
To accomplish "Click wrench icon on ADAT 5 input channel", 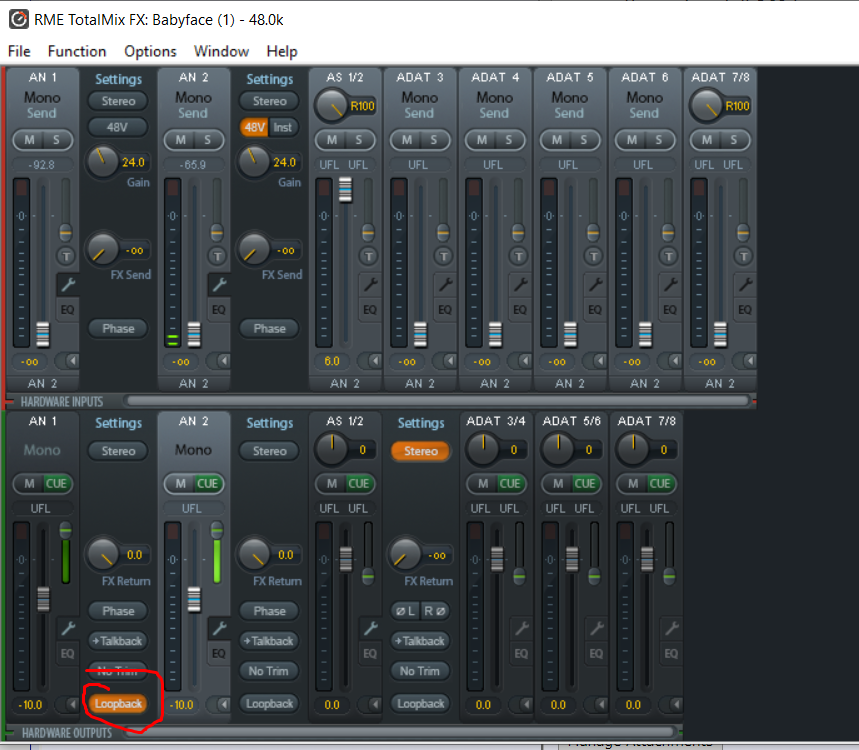I will tap(595, 284).
